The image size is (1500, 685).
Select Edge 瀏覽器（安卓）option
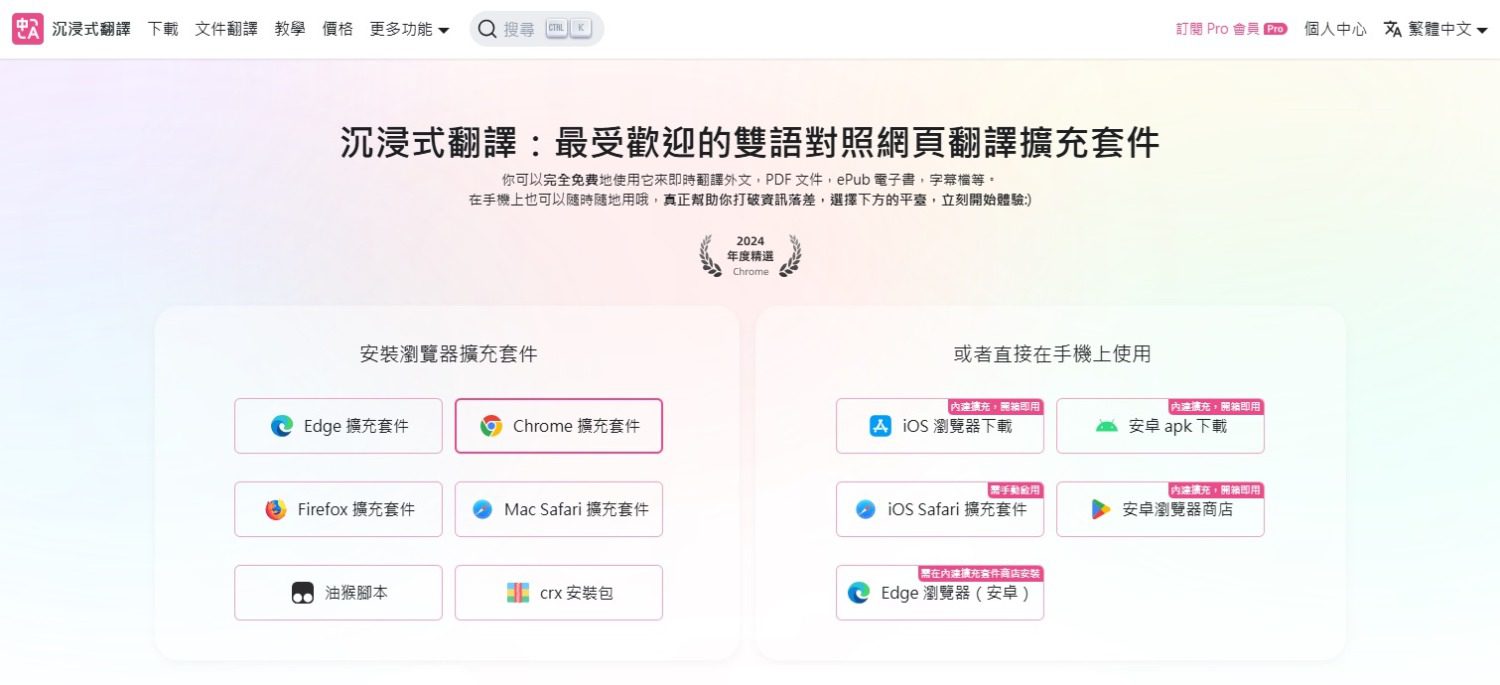coord(940,593)
